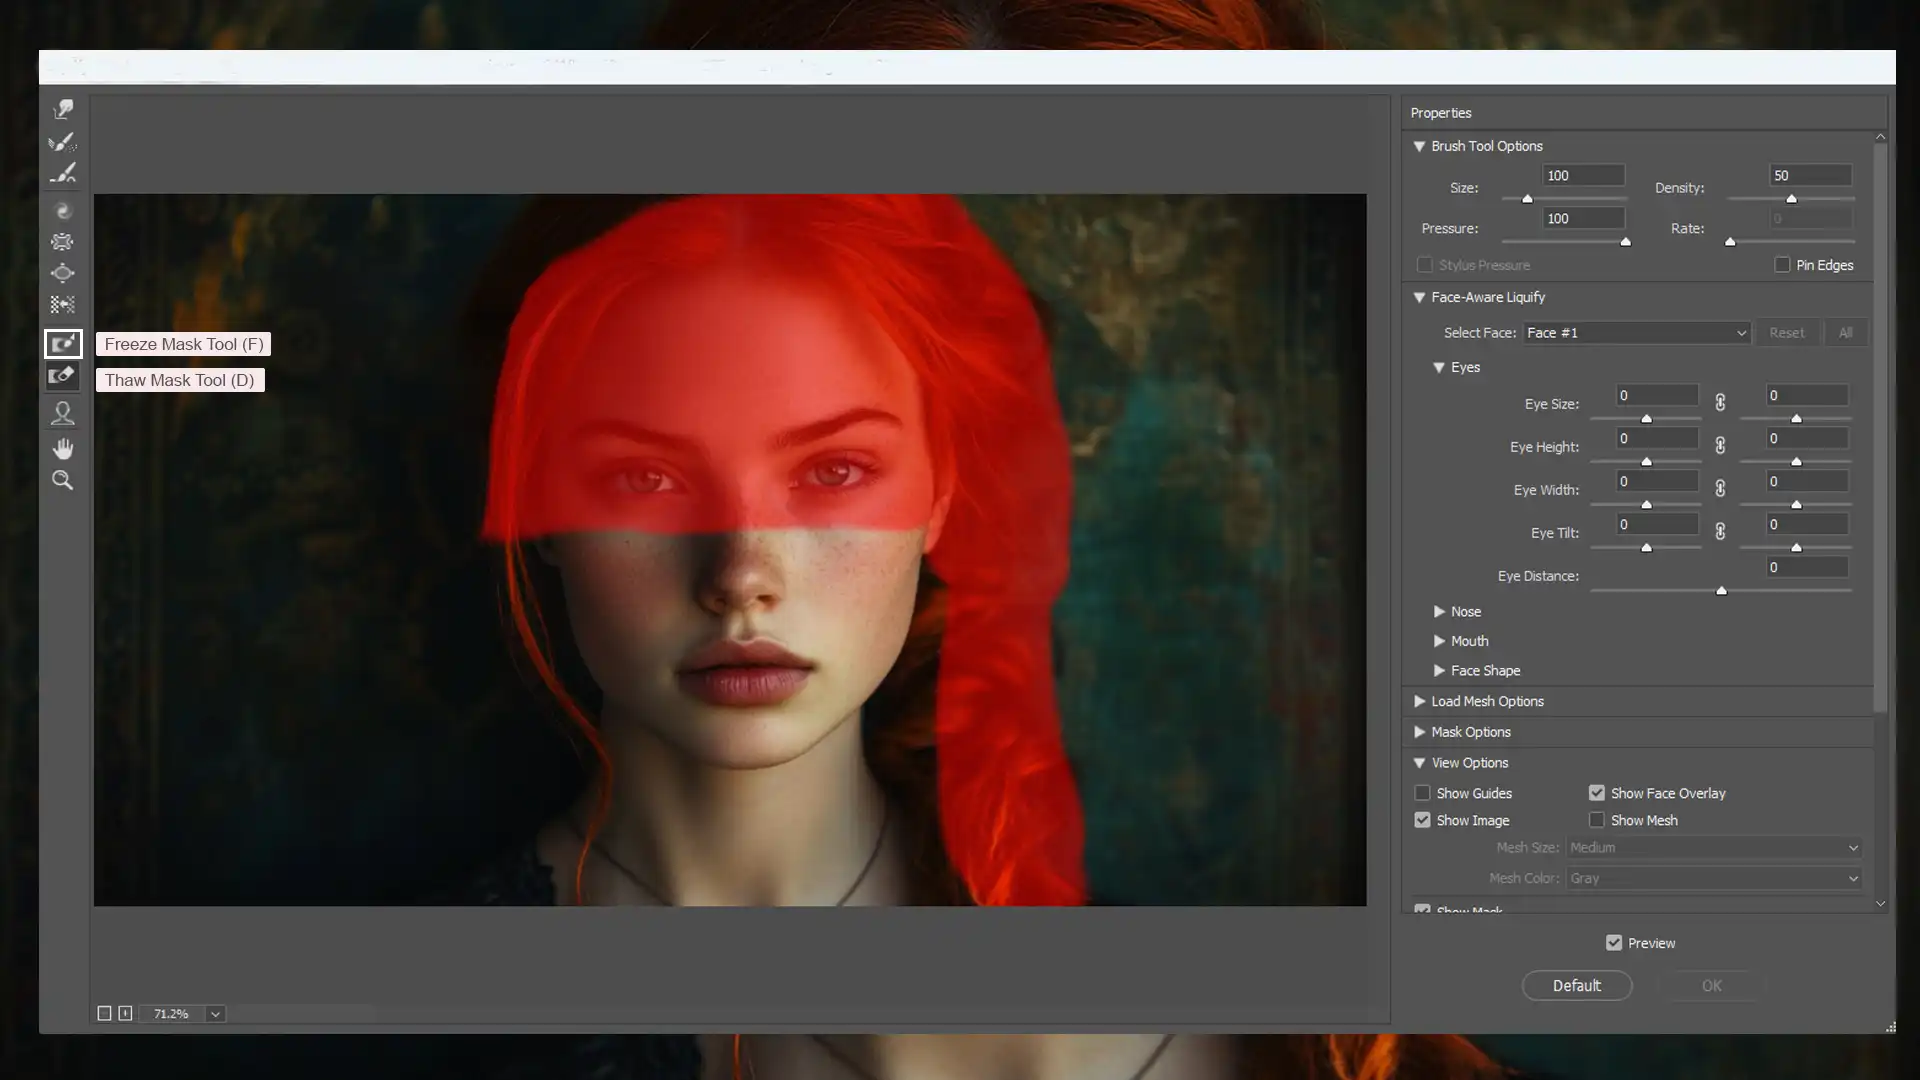Select the Freeze Mask Tool
The image size is (1920, 1080).
[x=62, y=343]
